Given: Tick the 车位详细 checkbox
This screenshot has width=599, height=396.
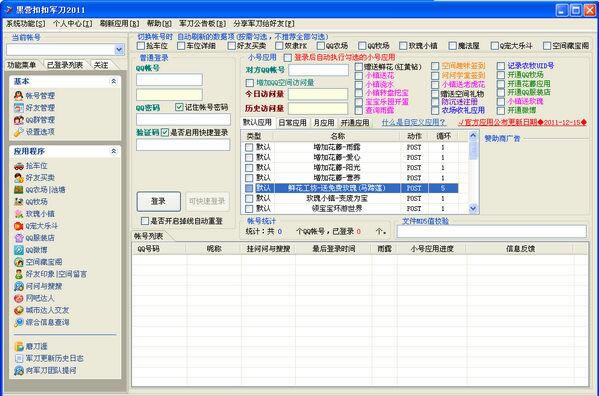Looking at the screenshot, I should 181,46.
